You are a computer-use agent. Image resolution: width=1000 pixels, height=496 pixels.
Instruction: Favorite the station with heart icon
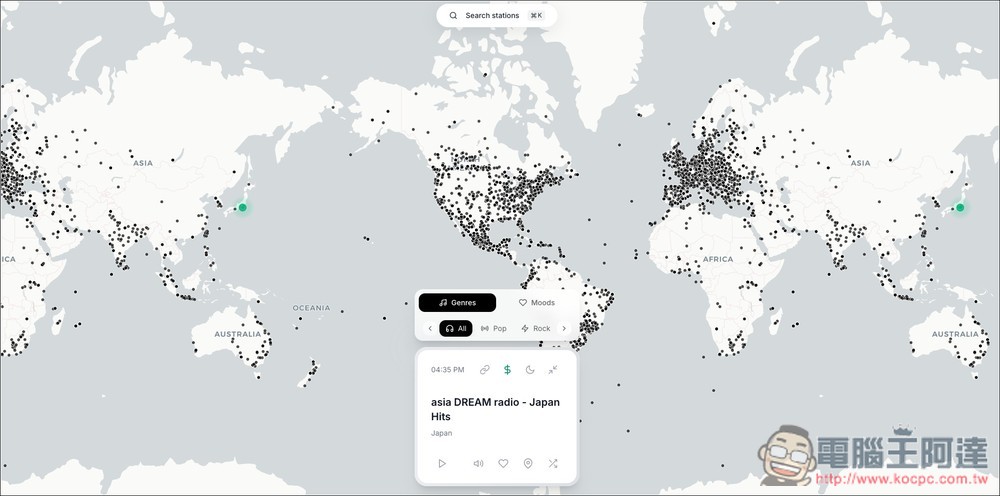tap(503, 463)
